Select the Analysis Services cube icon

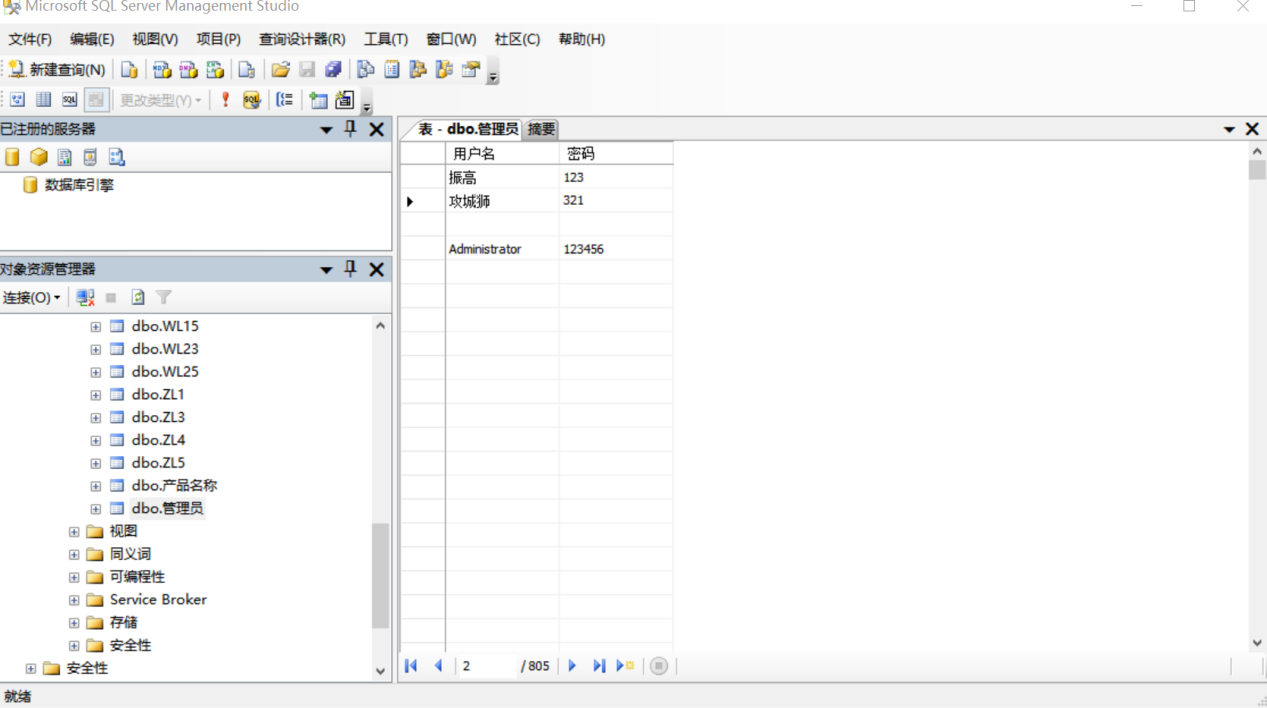(x=38, y=157)
